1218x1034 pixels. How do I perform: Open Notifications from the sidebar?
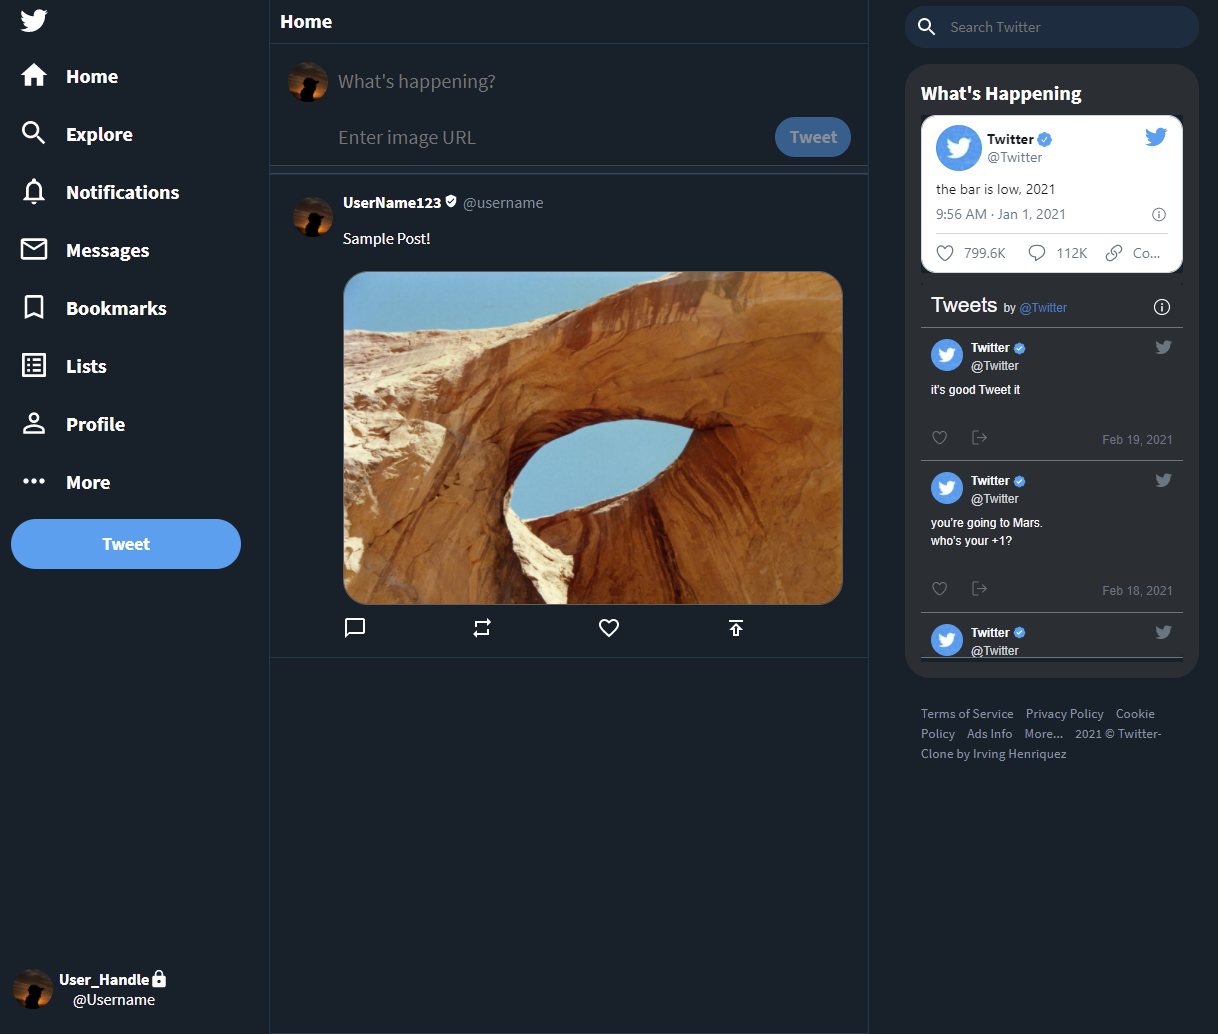pyautogui.click(x=122, y=192)
